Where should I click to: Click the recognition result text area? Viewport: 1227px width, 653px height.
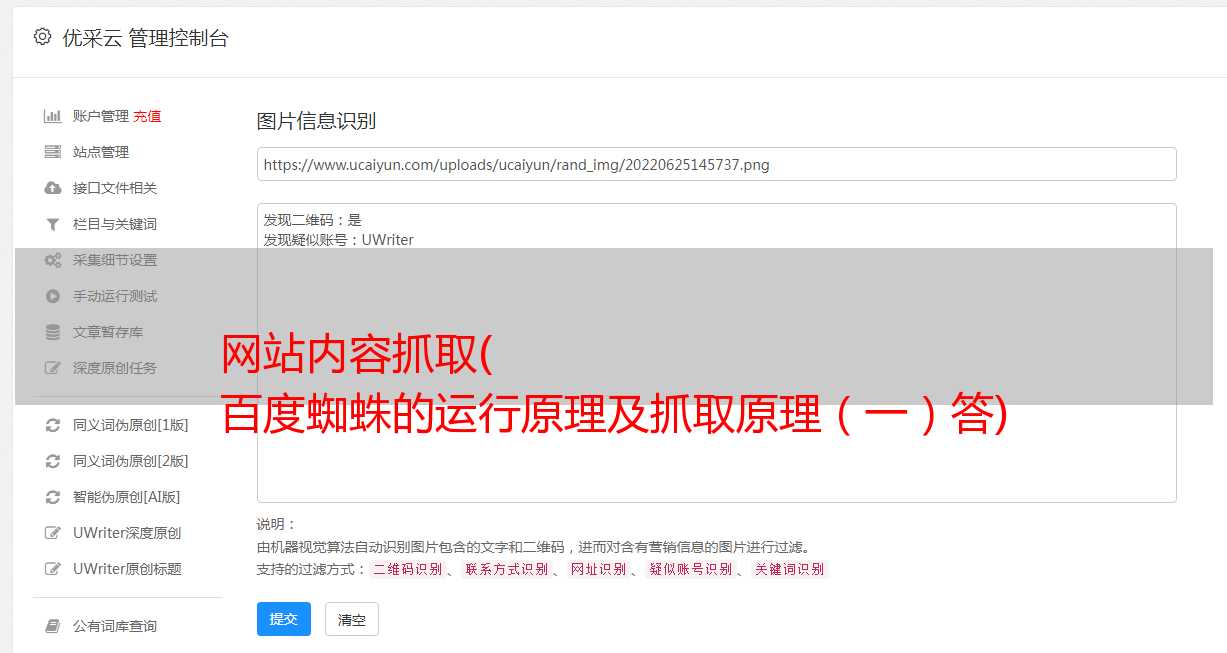[716, 353]
